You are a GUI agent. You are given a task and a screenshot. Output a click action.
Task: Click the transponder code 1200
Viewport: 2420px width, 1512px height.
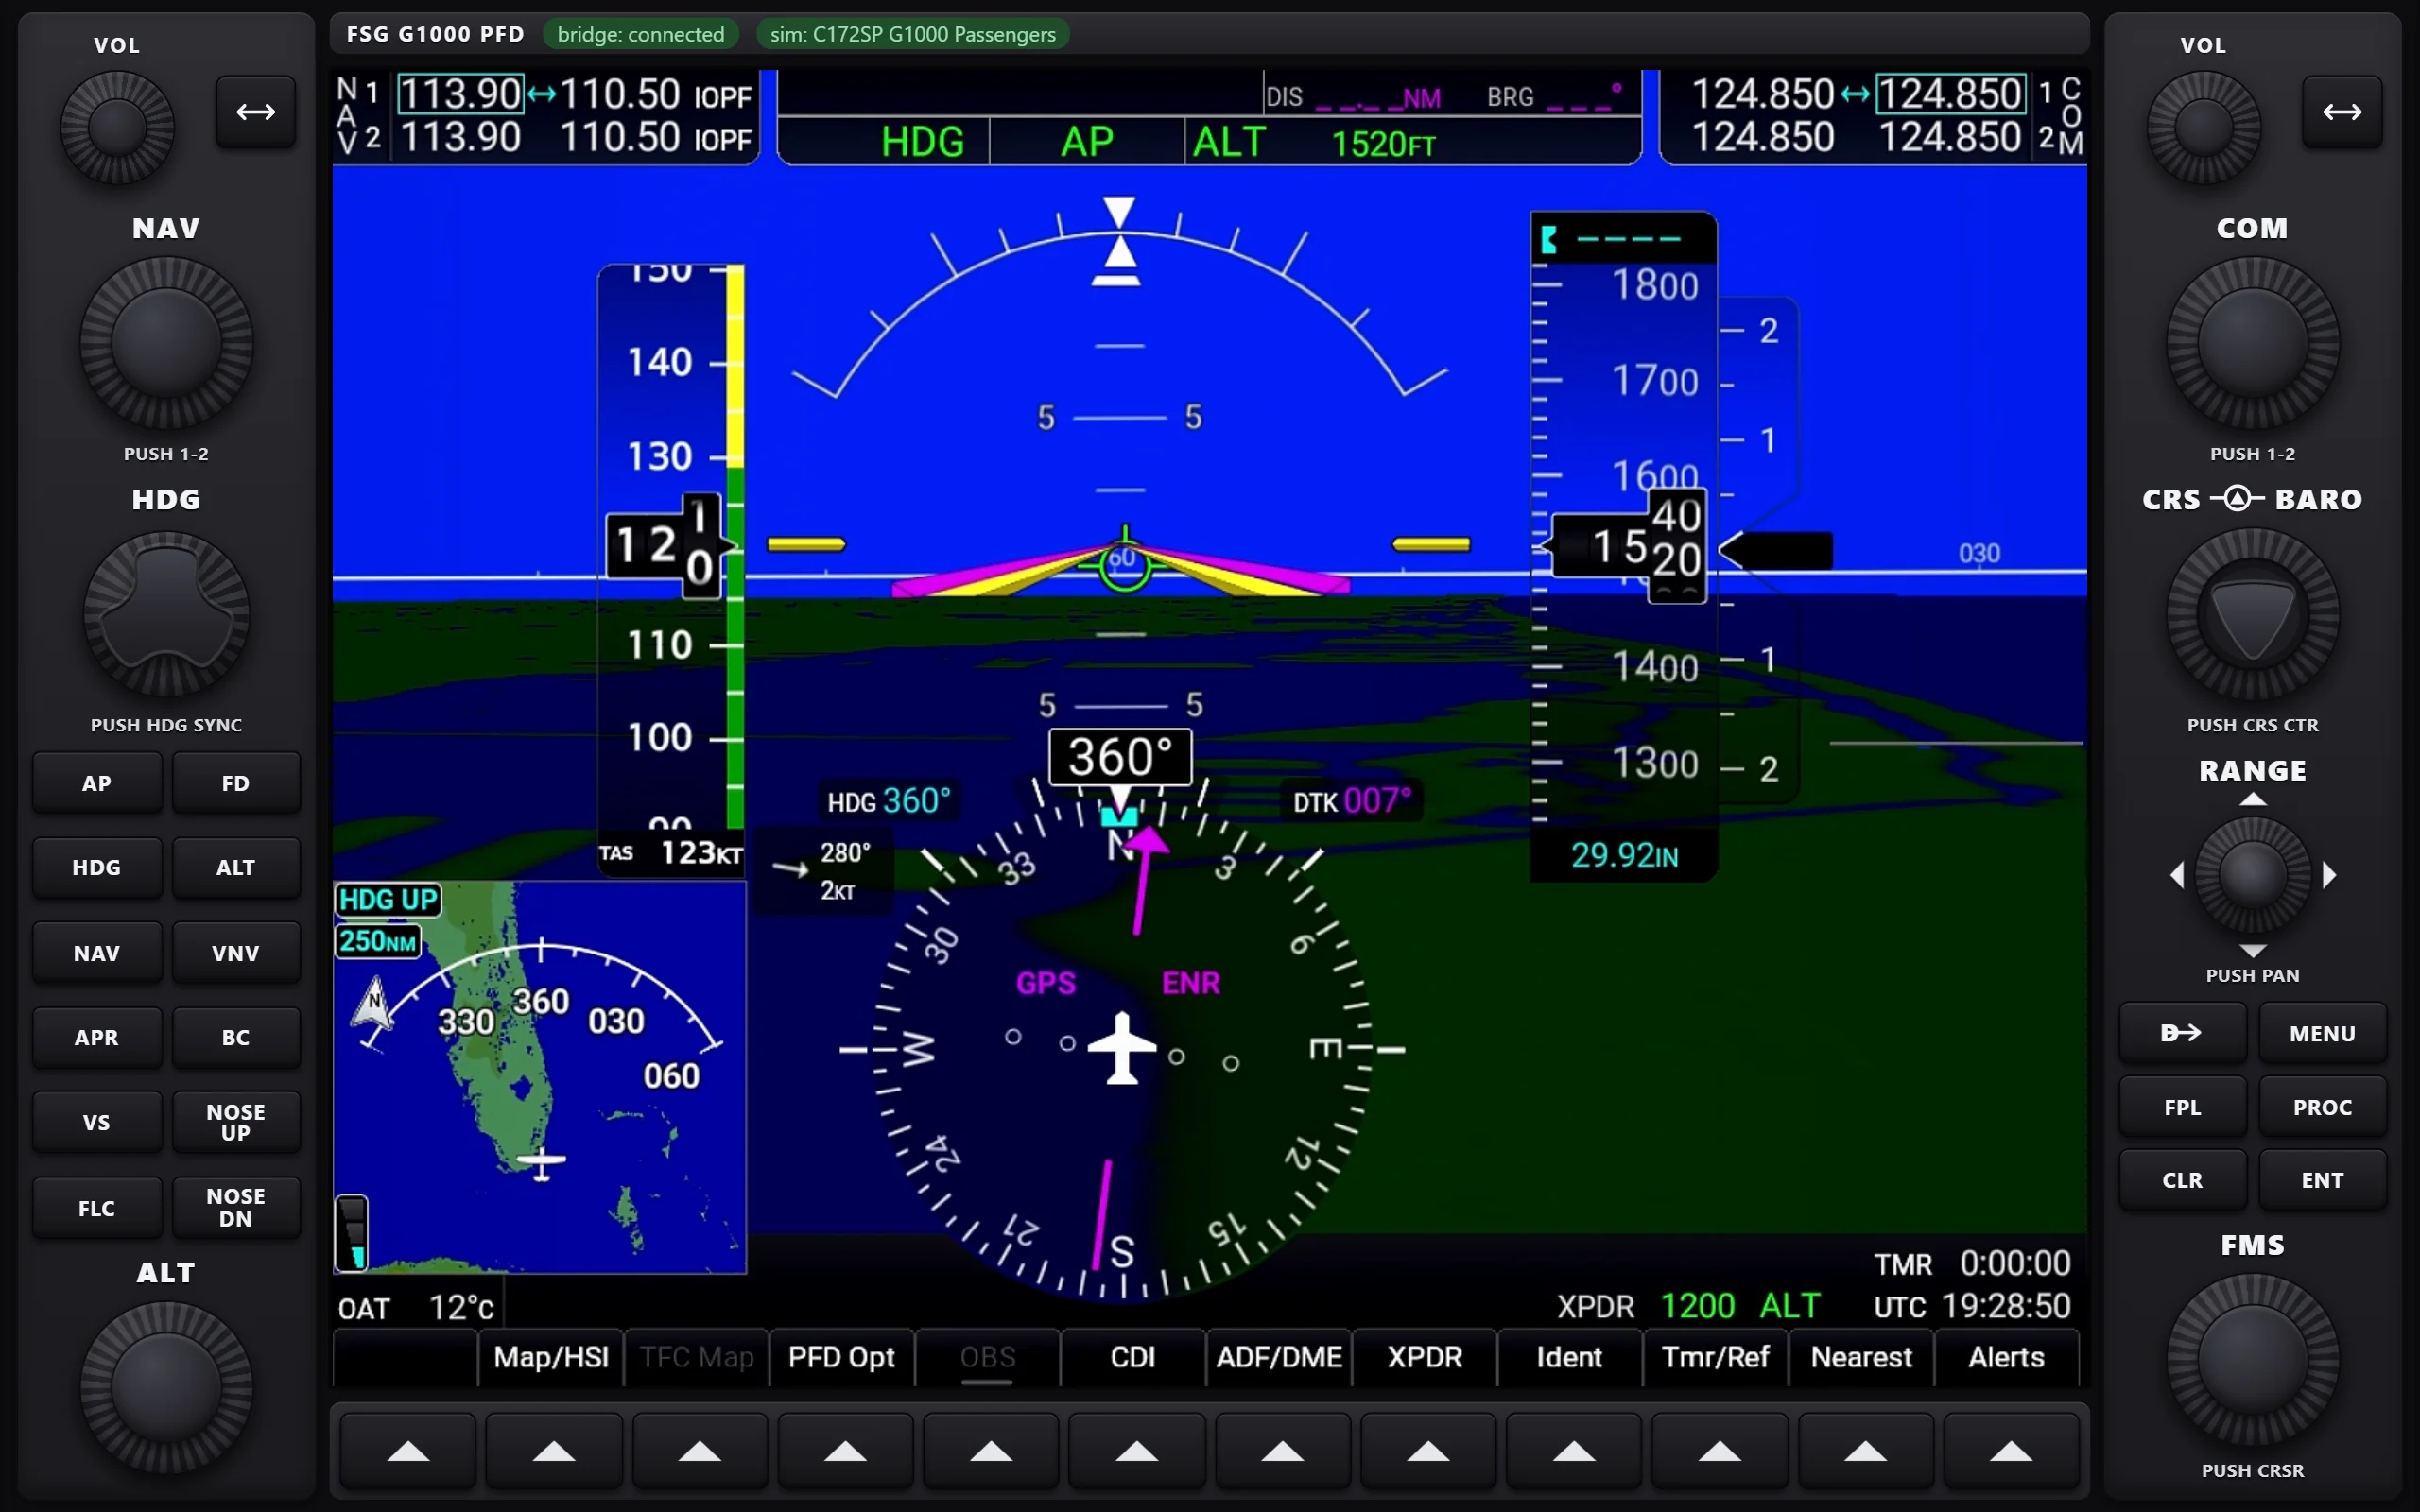point(1698,1306)
